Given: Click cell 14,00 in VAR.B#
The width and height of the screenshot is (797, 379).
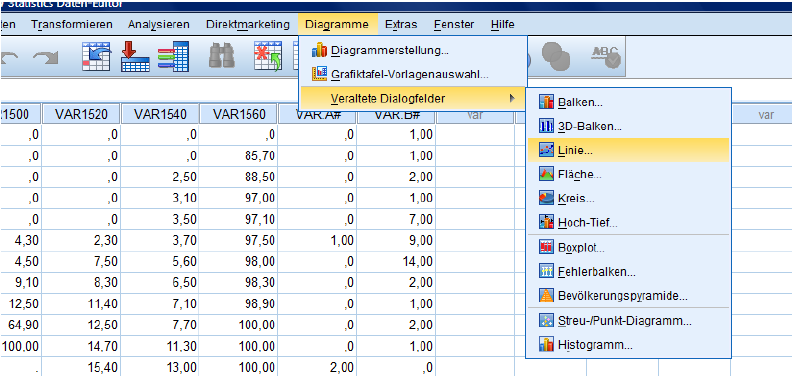Looking at the screenshot, I should pos(396,261).
